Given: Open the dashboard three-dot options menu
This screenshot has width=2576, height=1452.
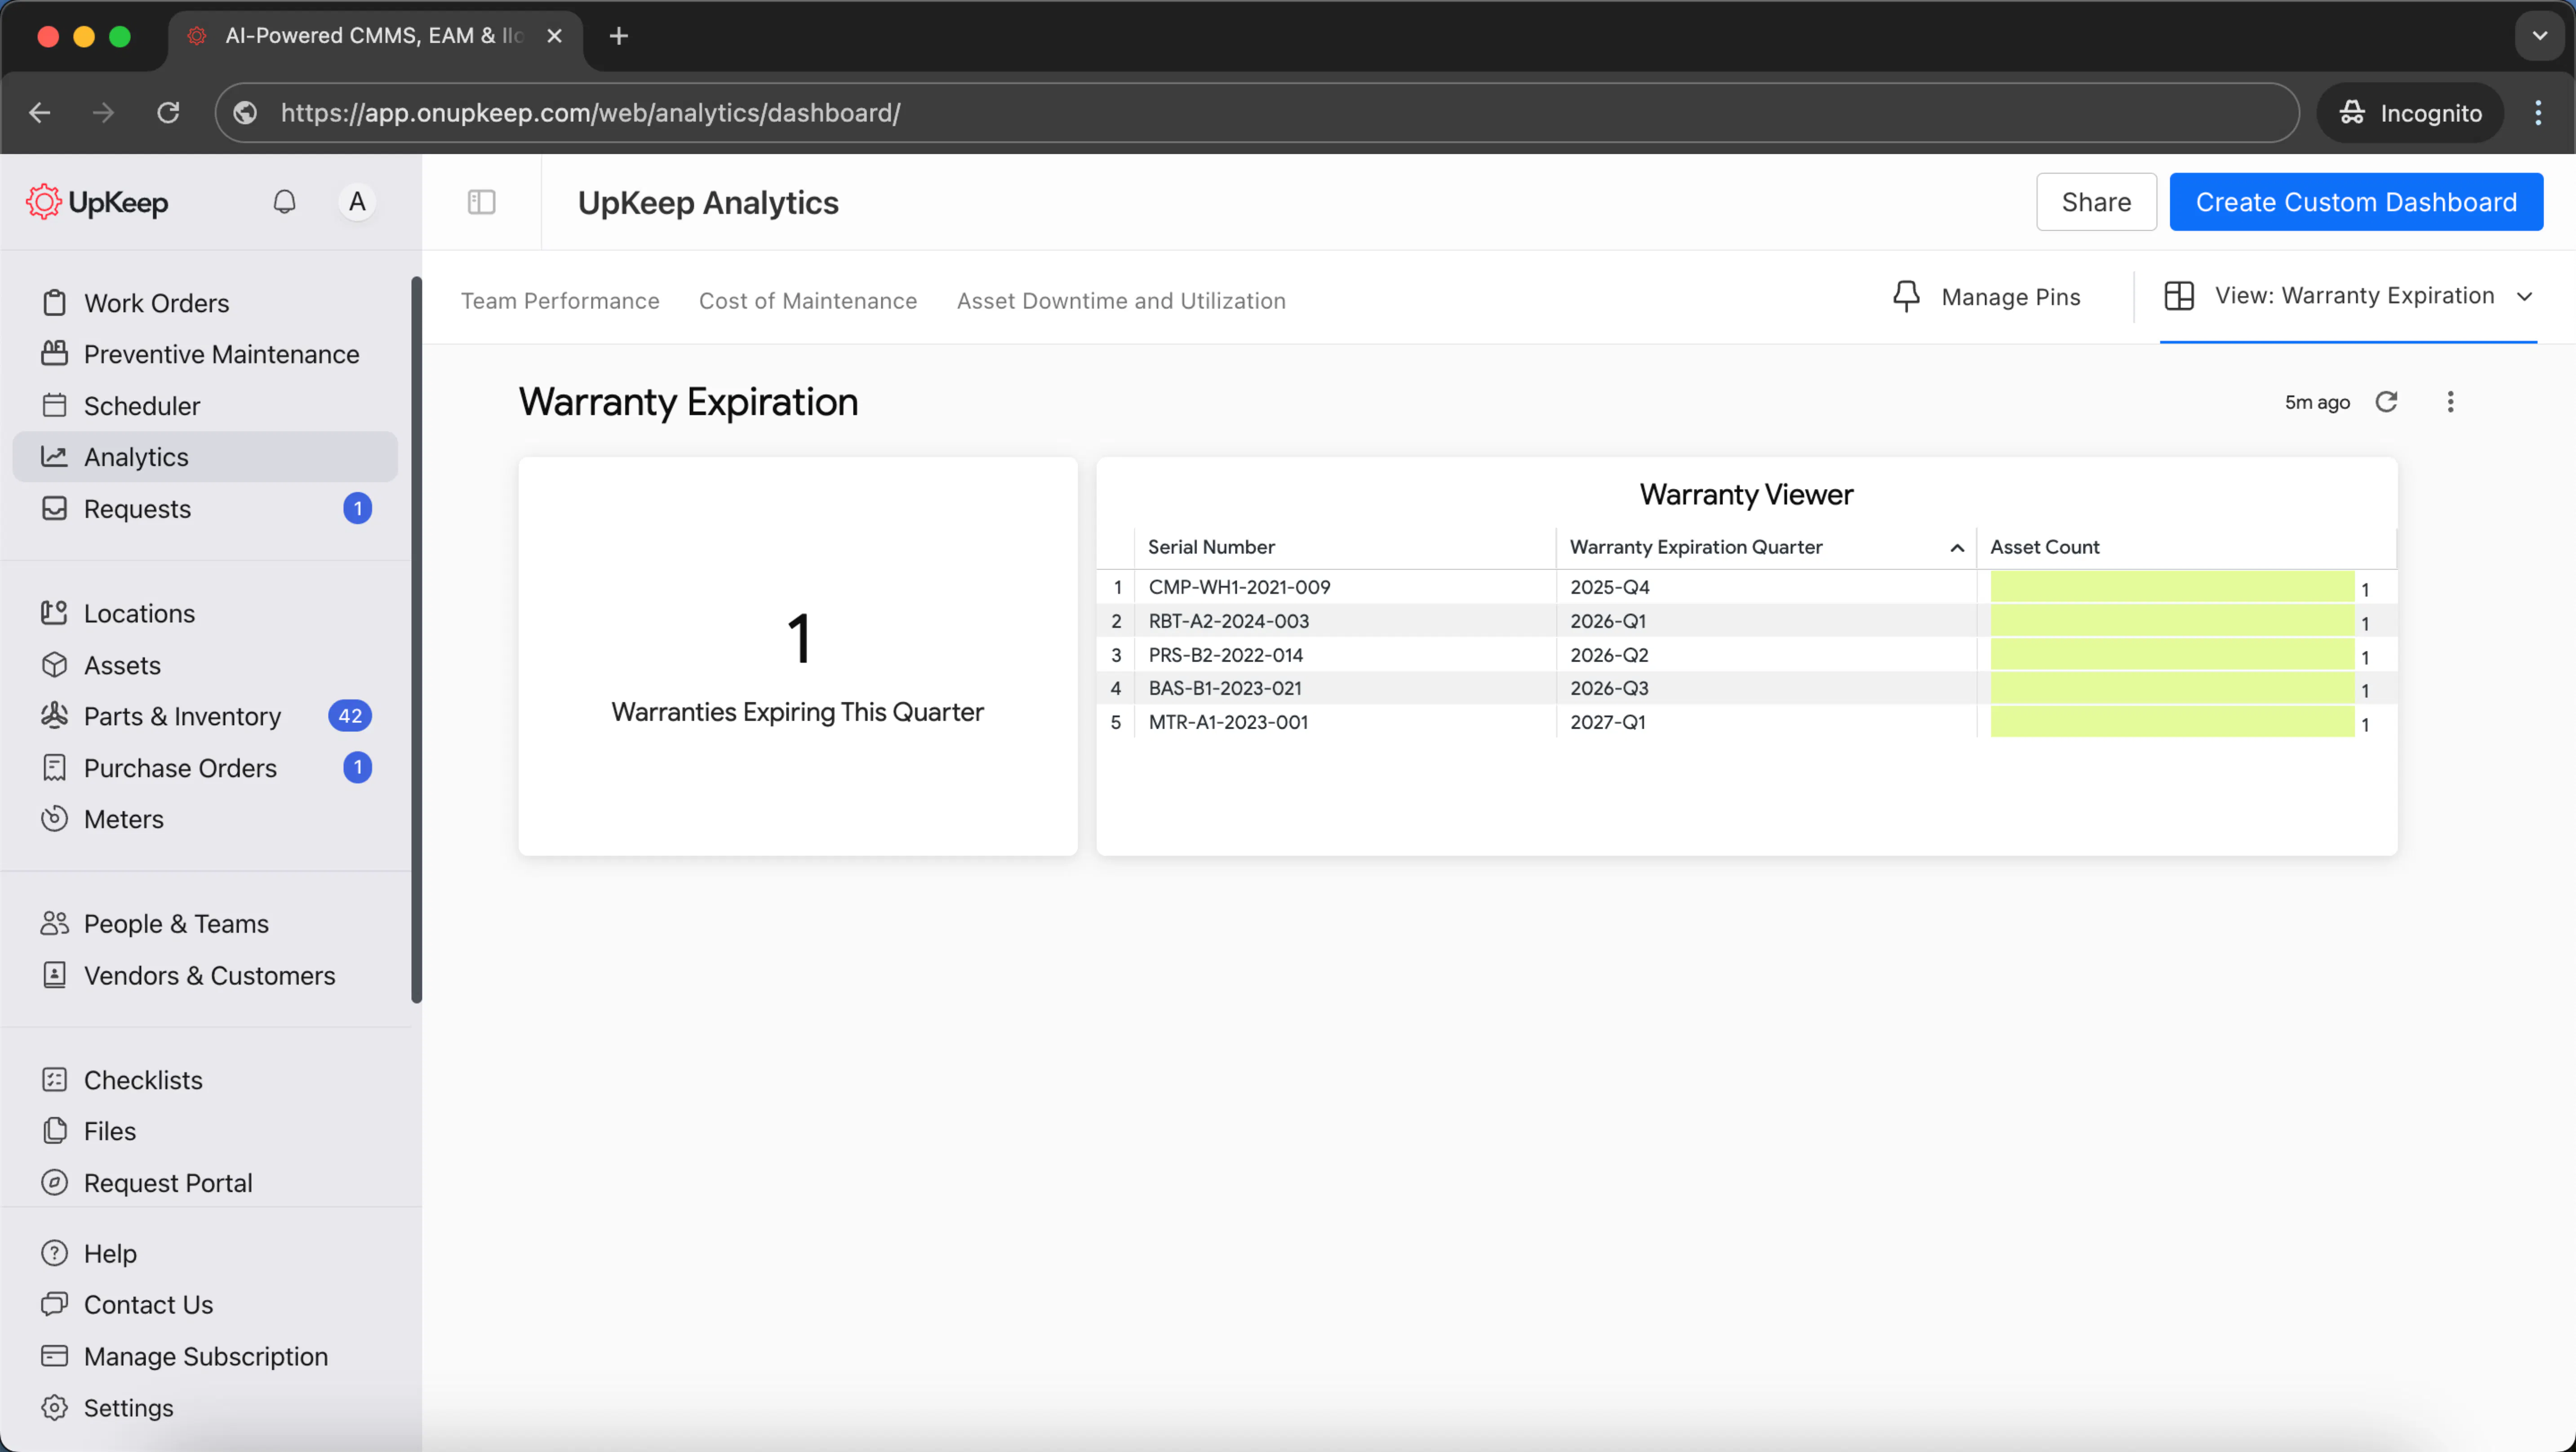Looking at the screenshot, I should 2450,402.
